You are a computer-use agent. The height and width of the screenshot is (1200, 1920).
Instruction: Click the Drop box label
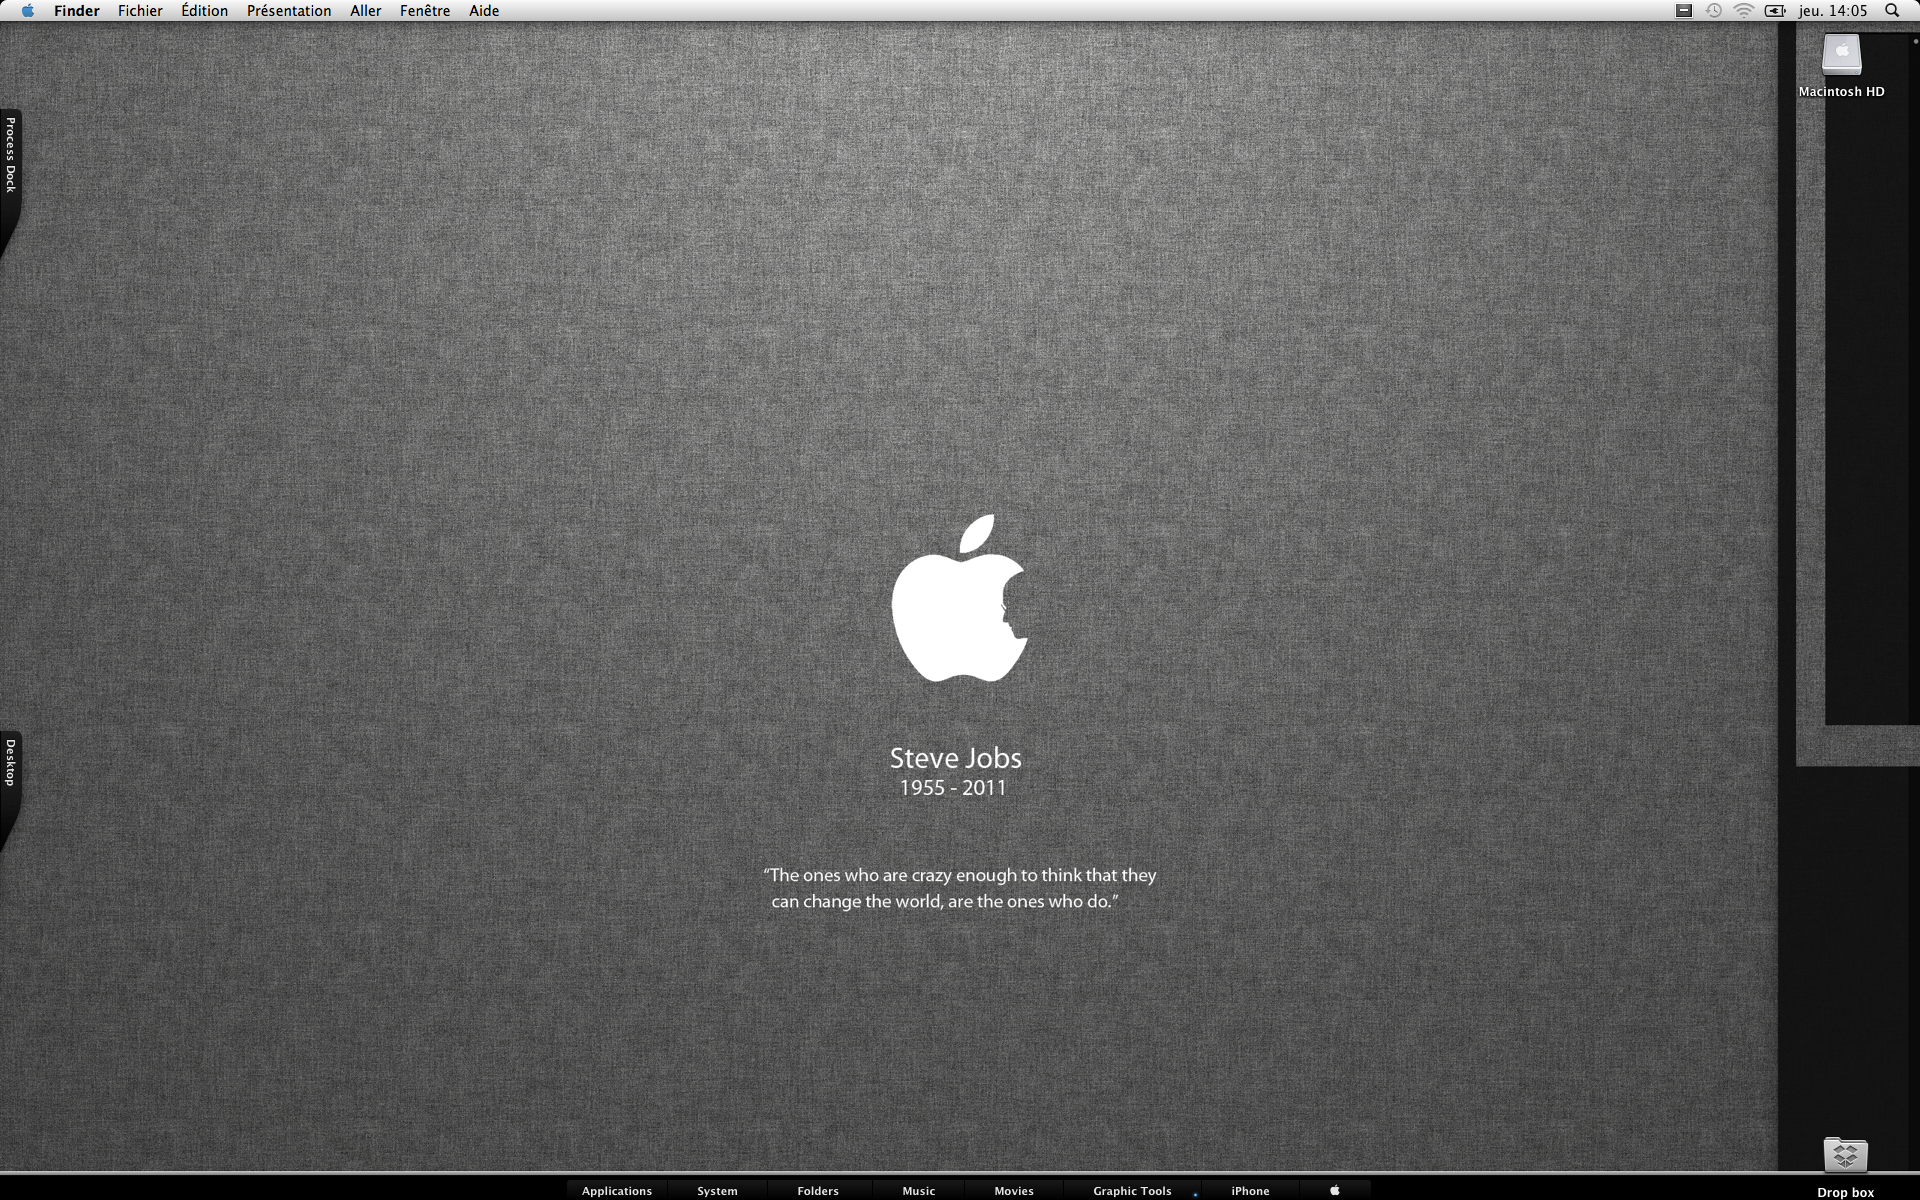tap(1845, 1192)
